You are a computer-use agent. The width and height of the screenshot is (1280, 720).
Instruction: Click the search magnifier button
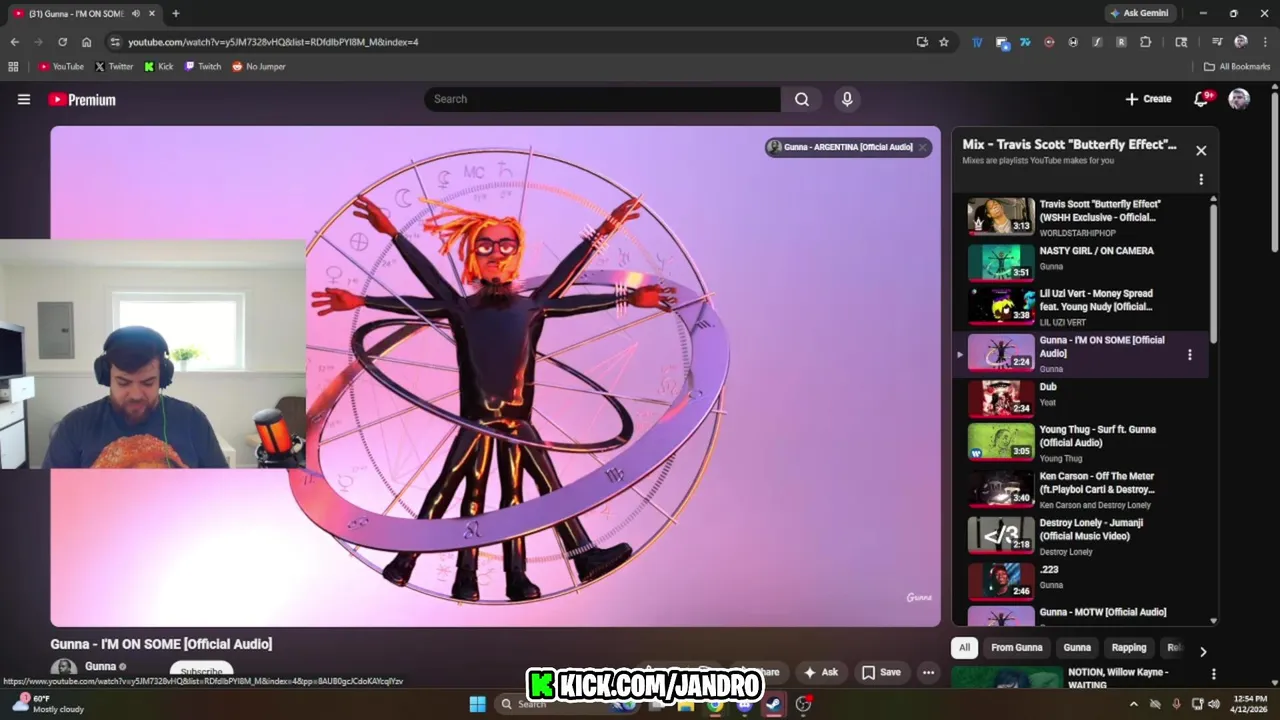(802, 99)
